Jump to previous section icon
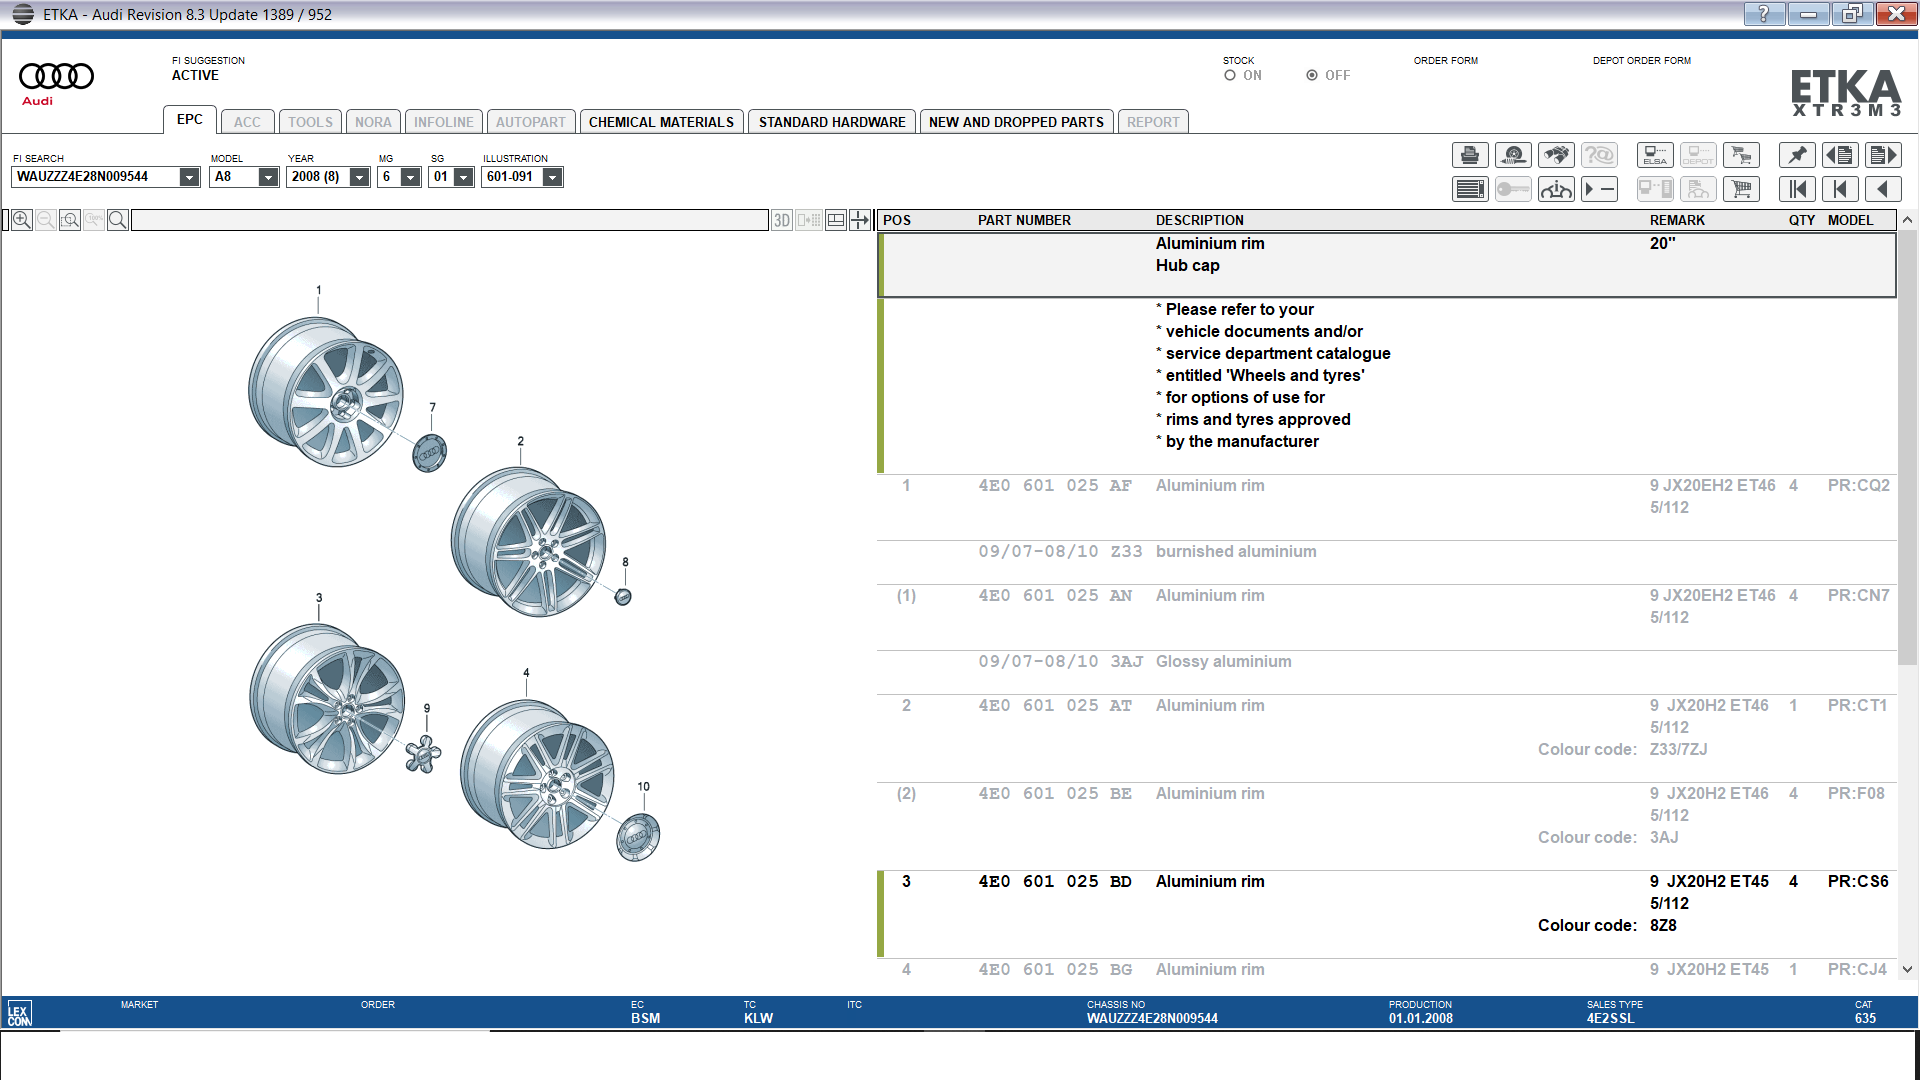 pyautogui.click(x=1840, y=189)
